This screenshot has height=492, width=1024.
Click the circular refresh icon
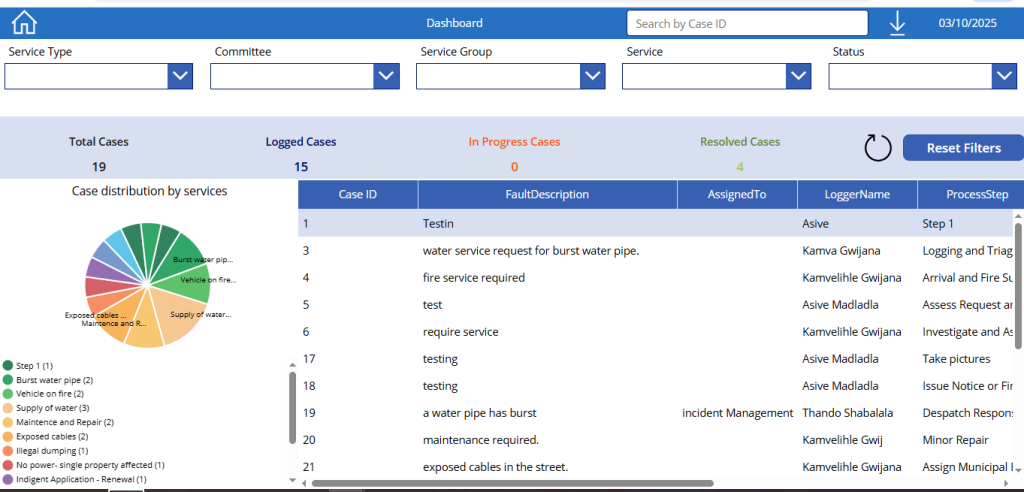[877, 148]
